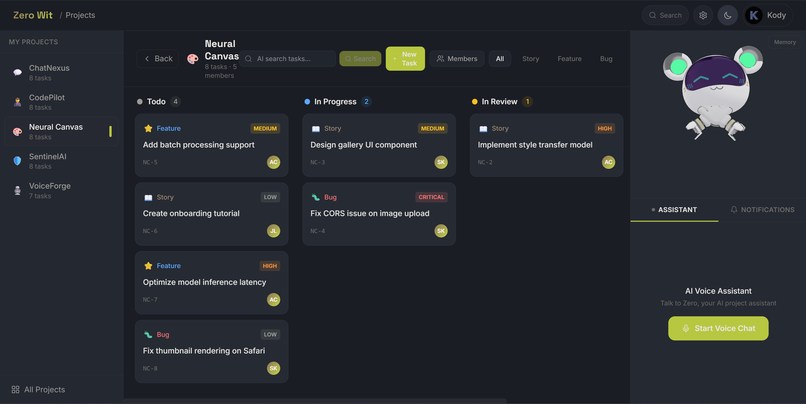Select SentinelAI project in sidebar
Screen dimensions: 806x404
click(62, 161)
